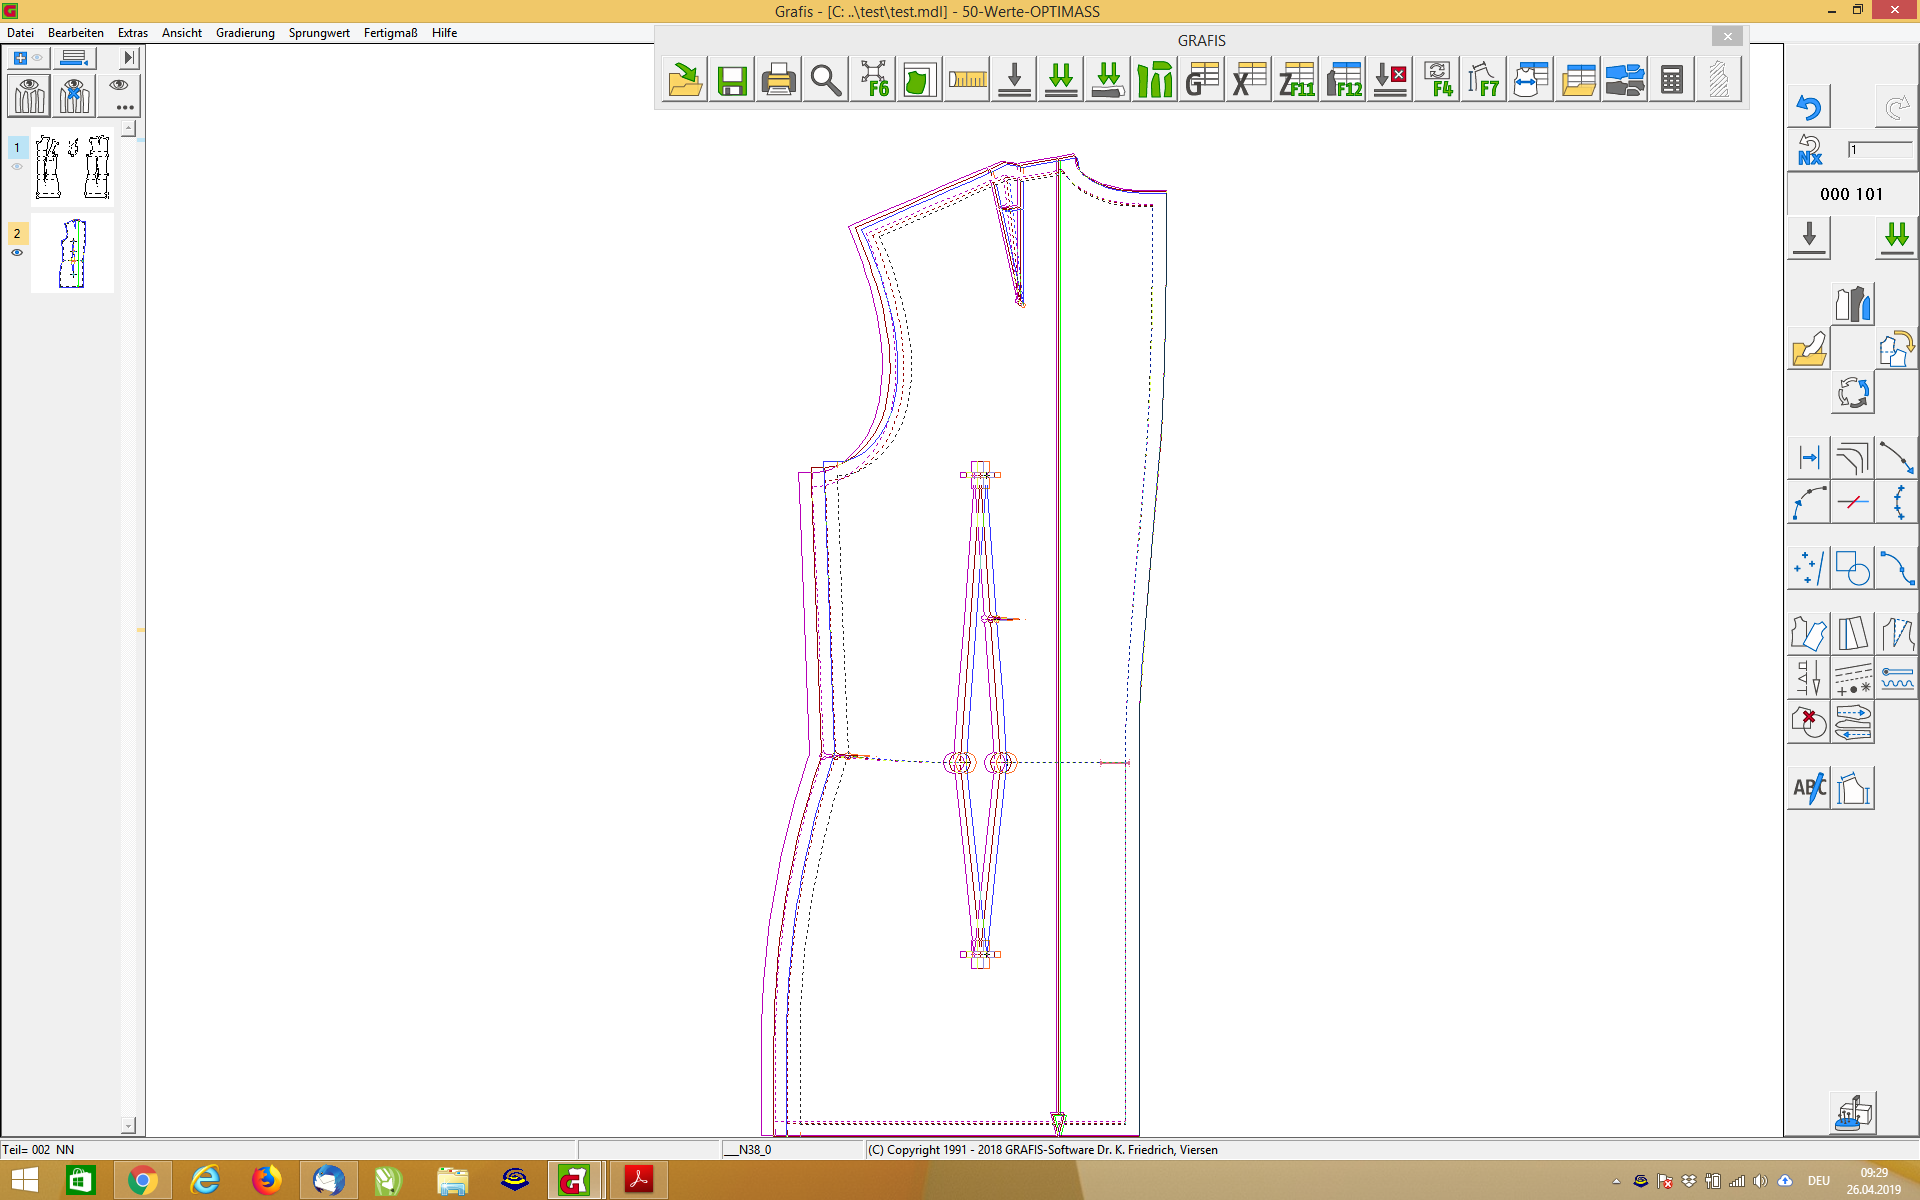Click the Save disk icon in GRAFIS toolbar
Image resolution: width=1920 pixels, height=1200 pixels.
(x=731, y=80)
